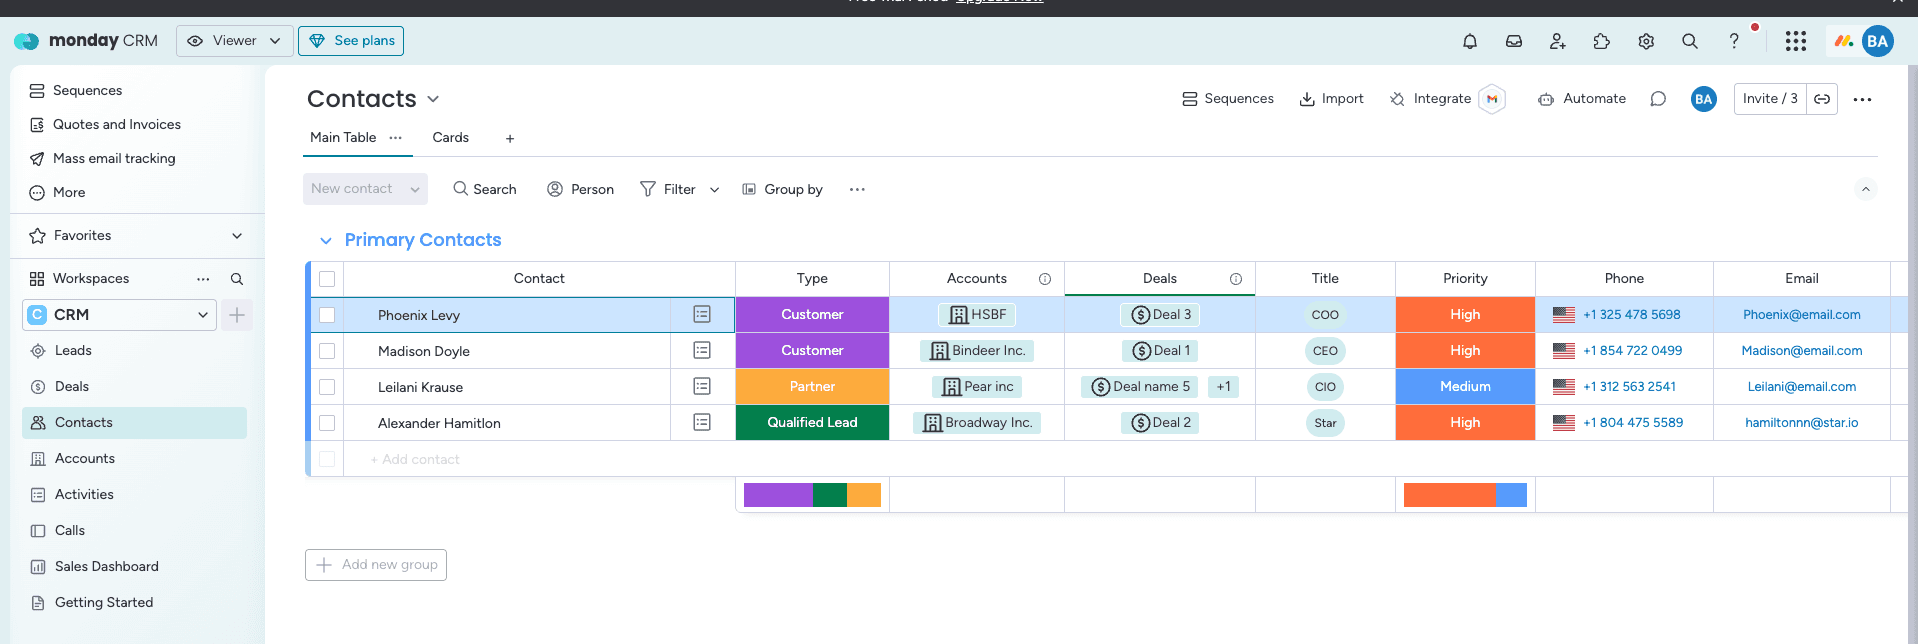The height and width of the screenshot is (644, 1918).
Task: Open the inbox tray icon
Action: [x=1513, y=41]
